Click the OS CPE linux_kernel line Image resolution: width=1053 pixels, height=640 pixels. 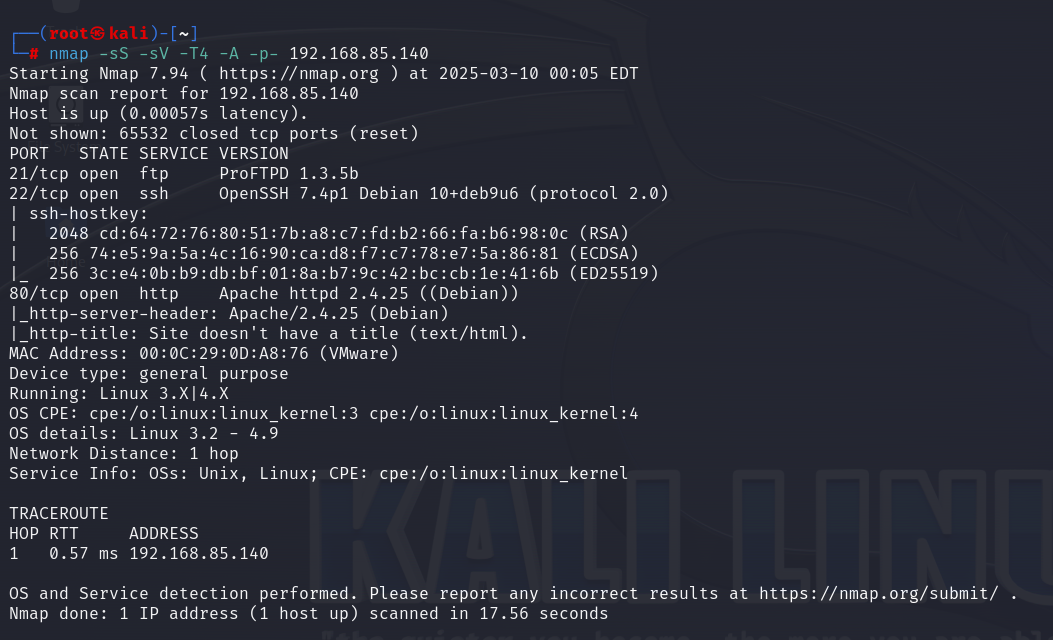tap(323, 413)
